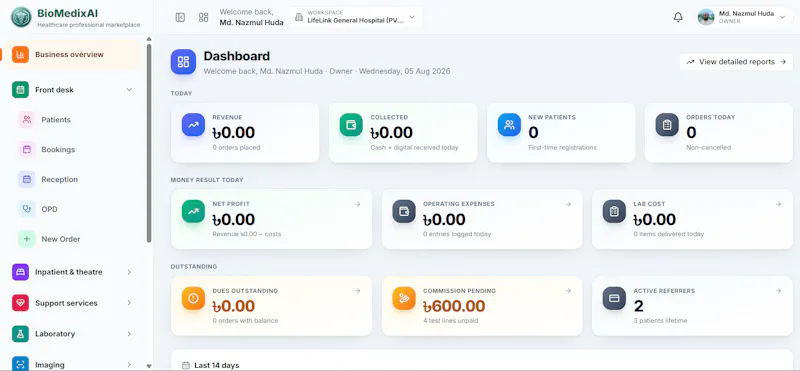Click 'Cash + digital received today' text

point(414,147)
